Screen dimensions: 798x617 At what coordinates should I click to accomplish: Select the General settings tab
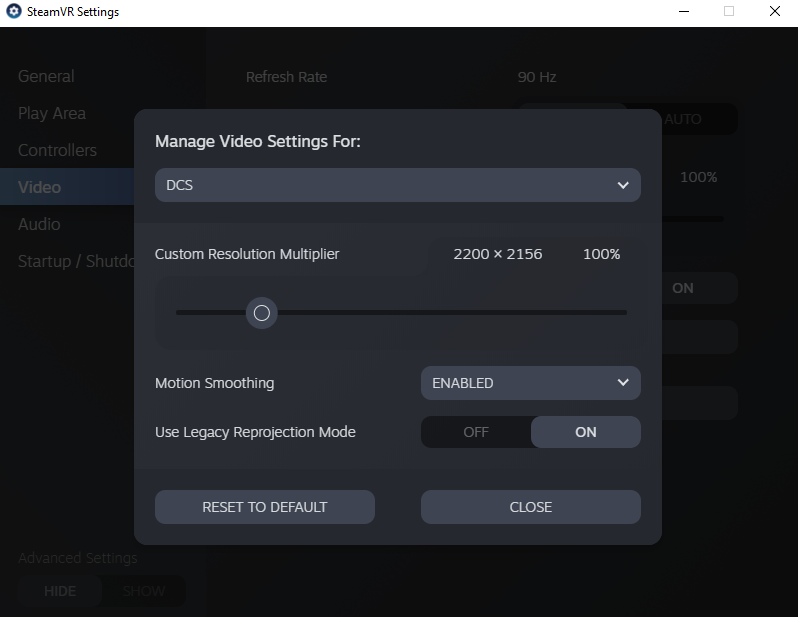[x=46, y=76]
